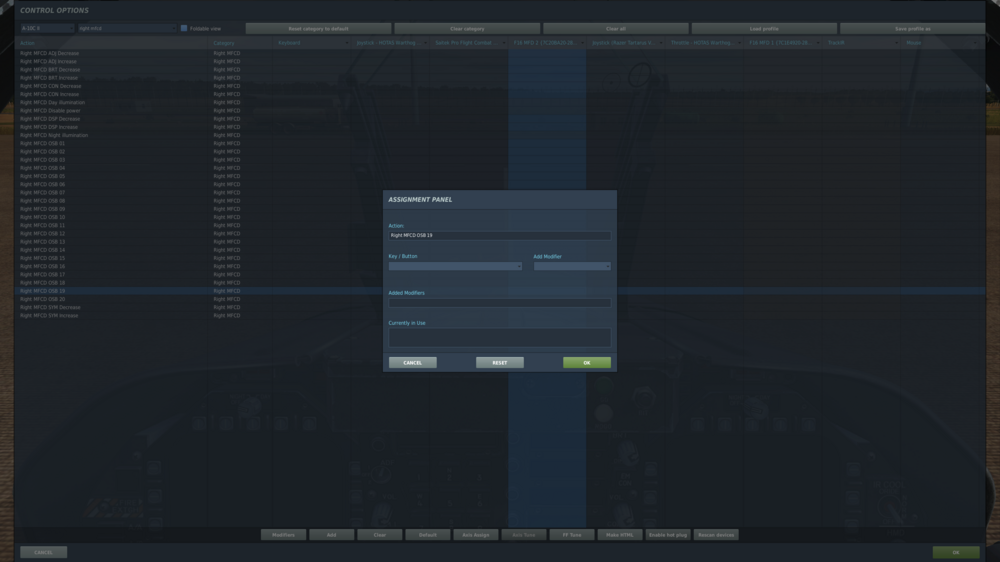1000x562 pixels.
Task: Click the Enable hot plug button
Action: tap(668, 535)
